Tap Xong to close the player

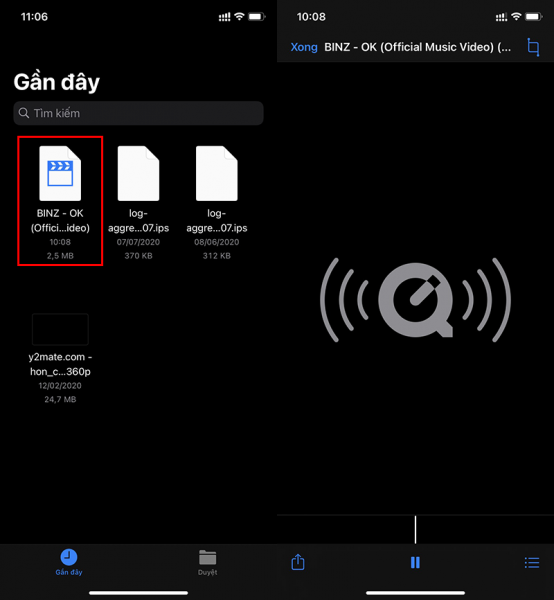pyautogui.click(x=304, y=47)
